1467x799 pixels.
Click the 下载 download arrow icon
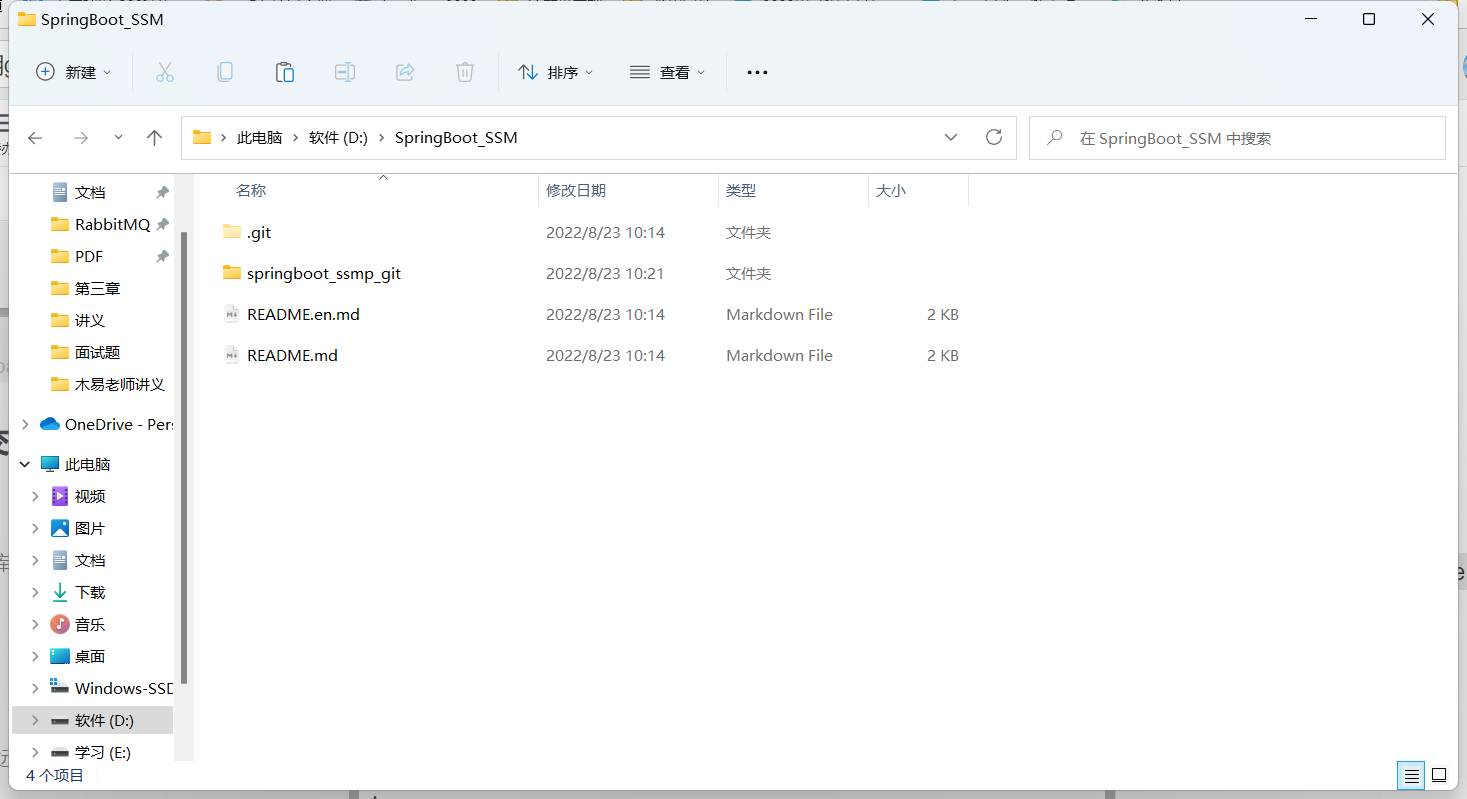click(60, 592)
